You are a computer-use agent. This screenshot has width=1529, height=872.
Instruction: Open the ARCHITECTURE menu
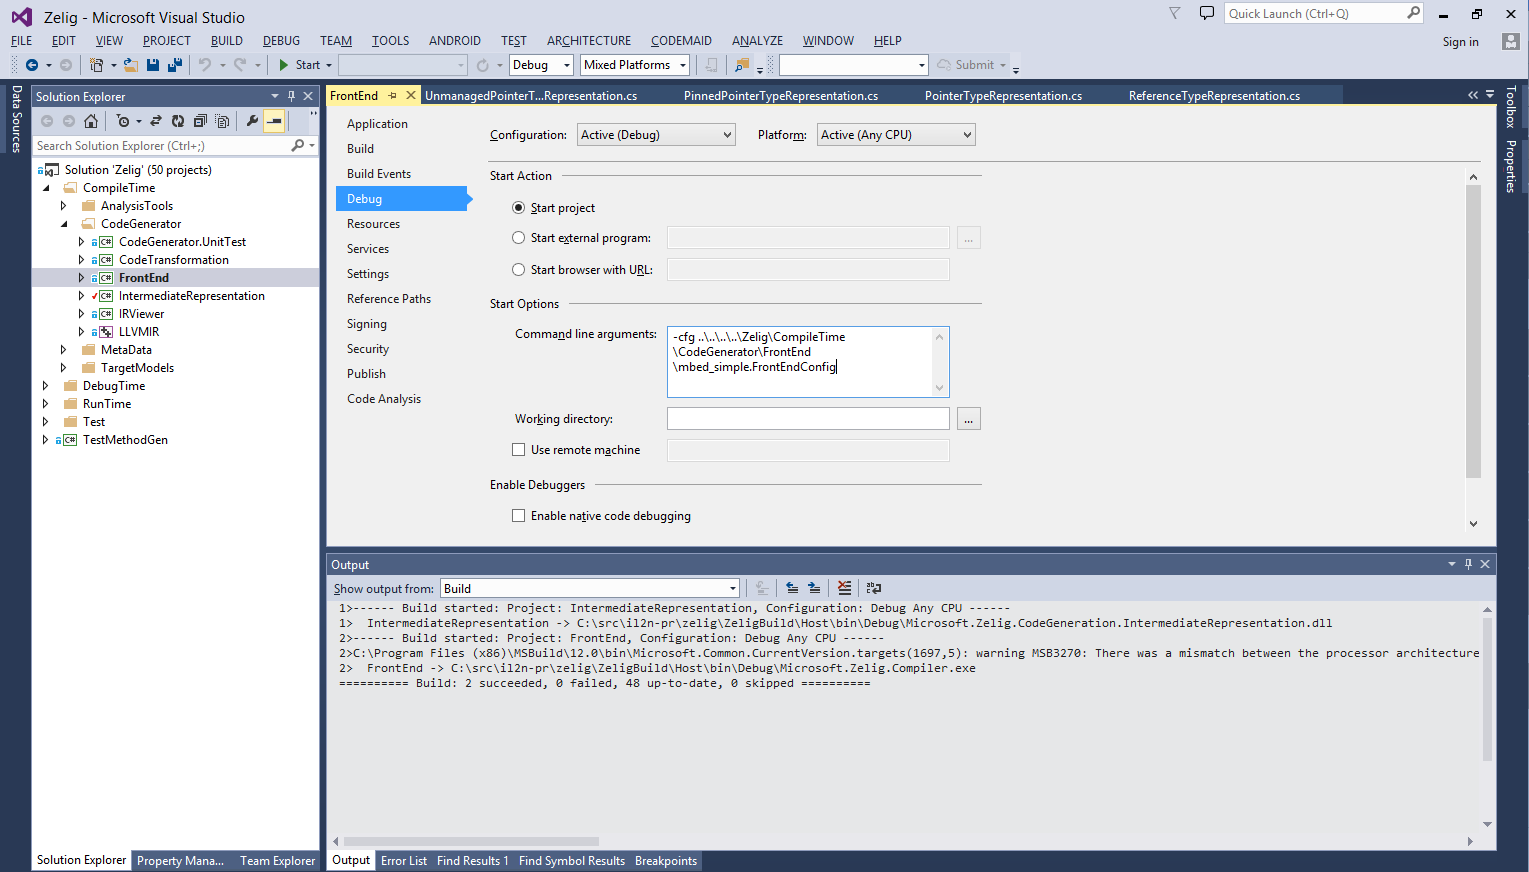pos(588,41)
